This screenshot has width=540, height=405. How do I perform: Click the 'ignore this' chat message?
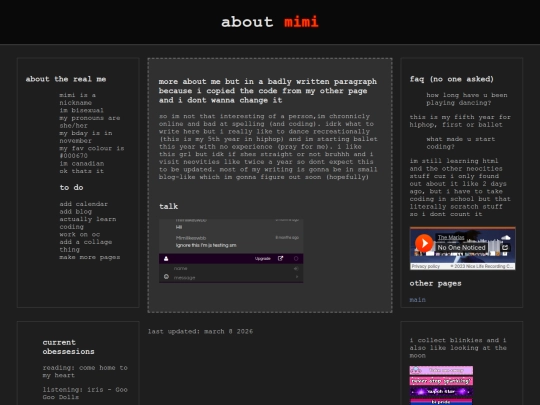pyautogui.click(x=206, y=245)
